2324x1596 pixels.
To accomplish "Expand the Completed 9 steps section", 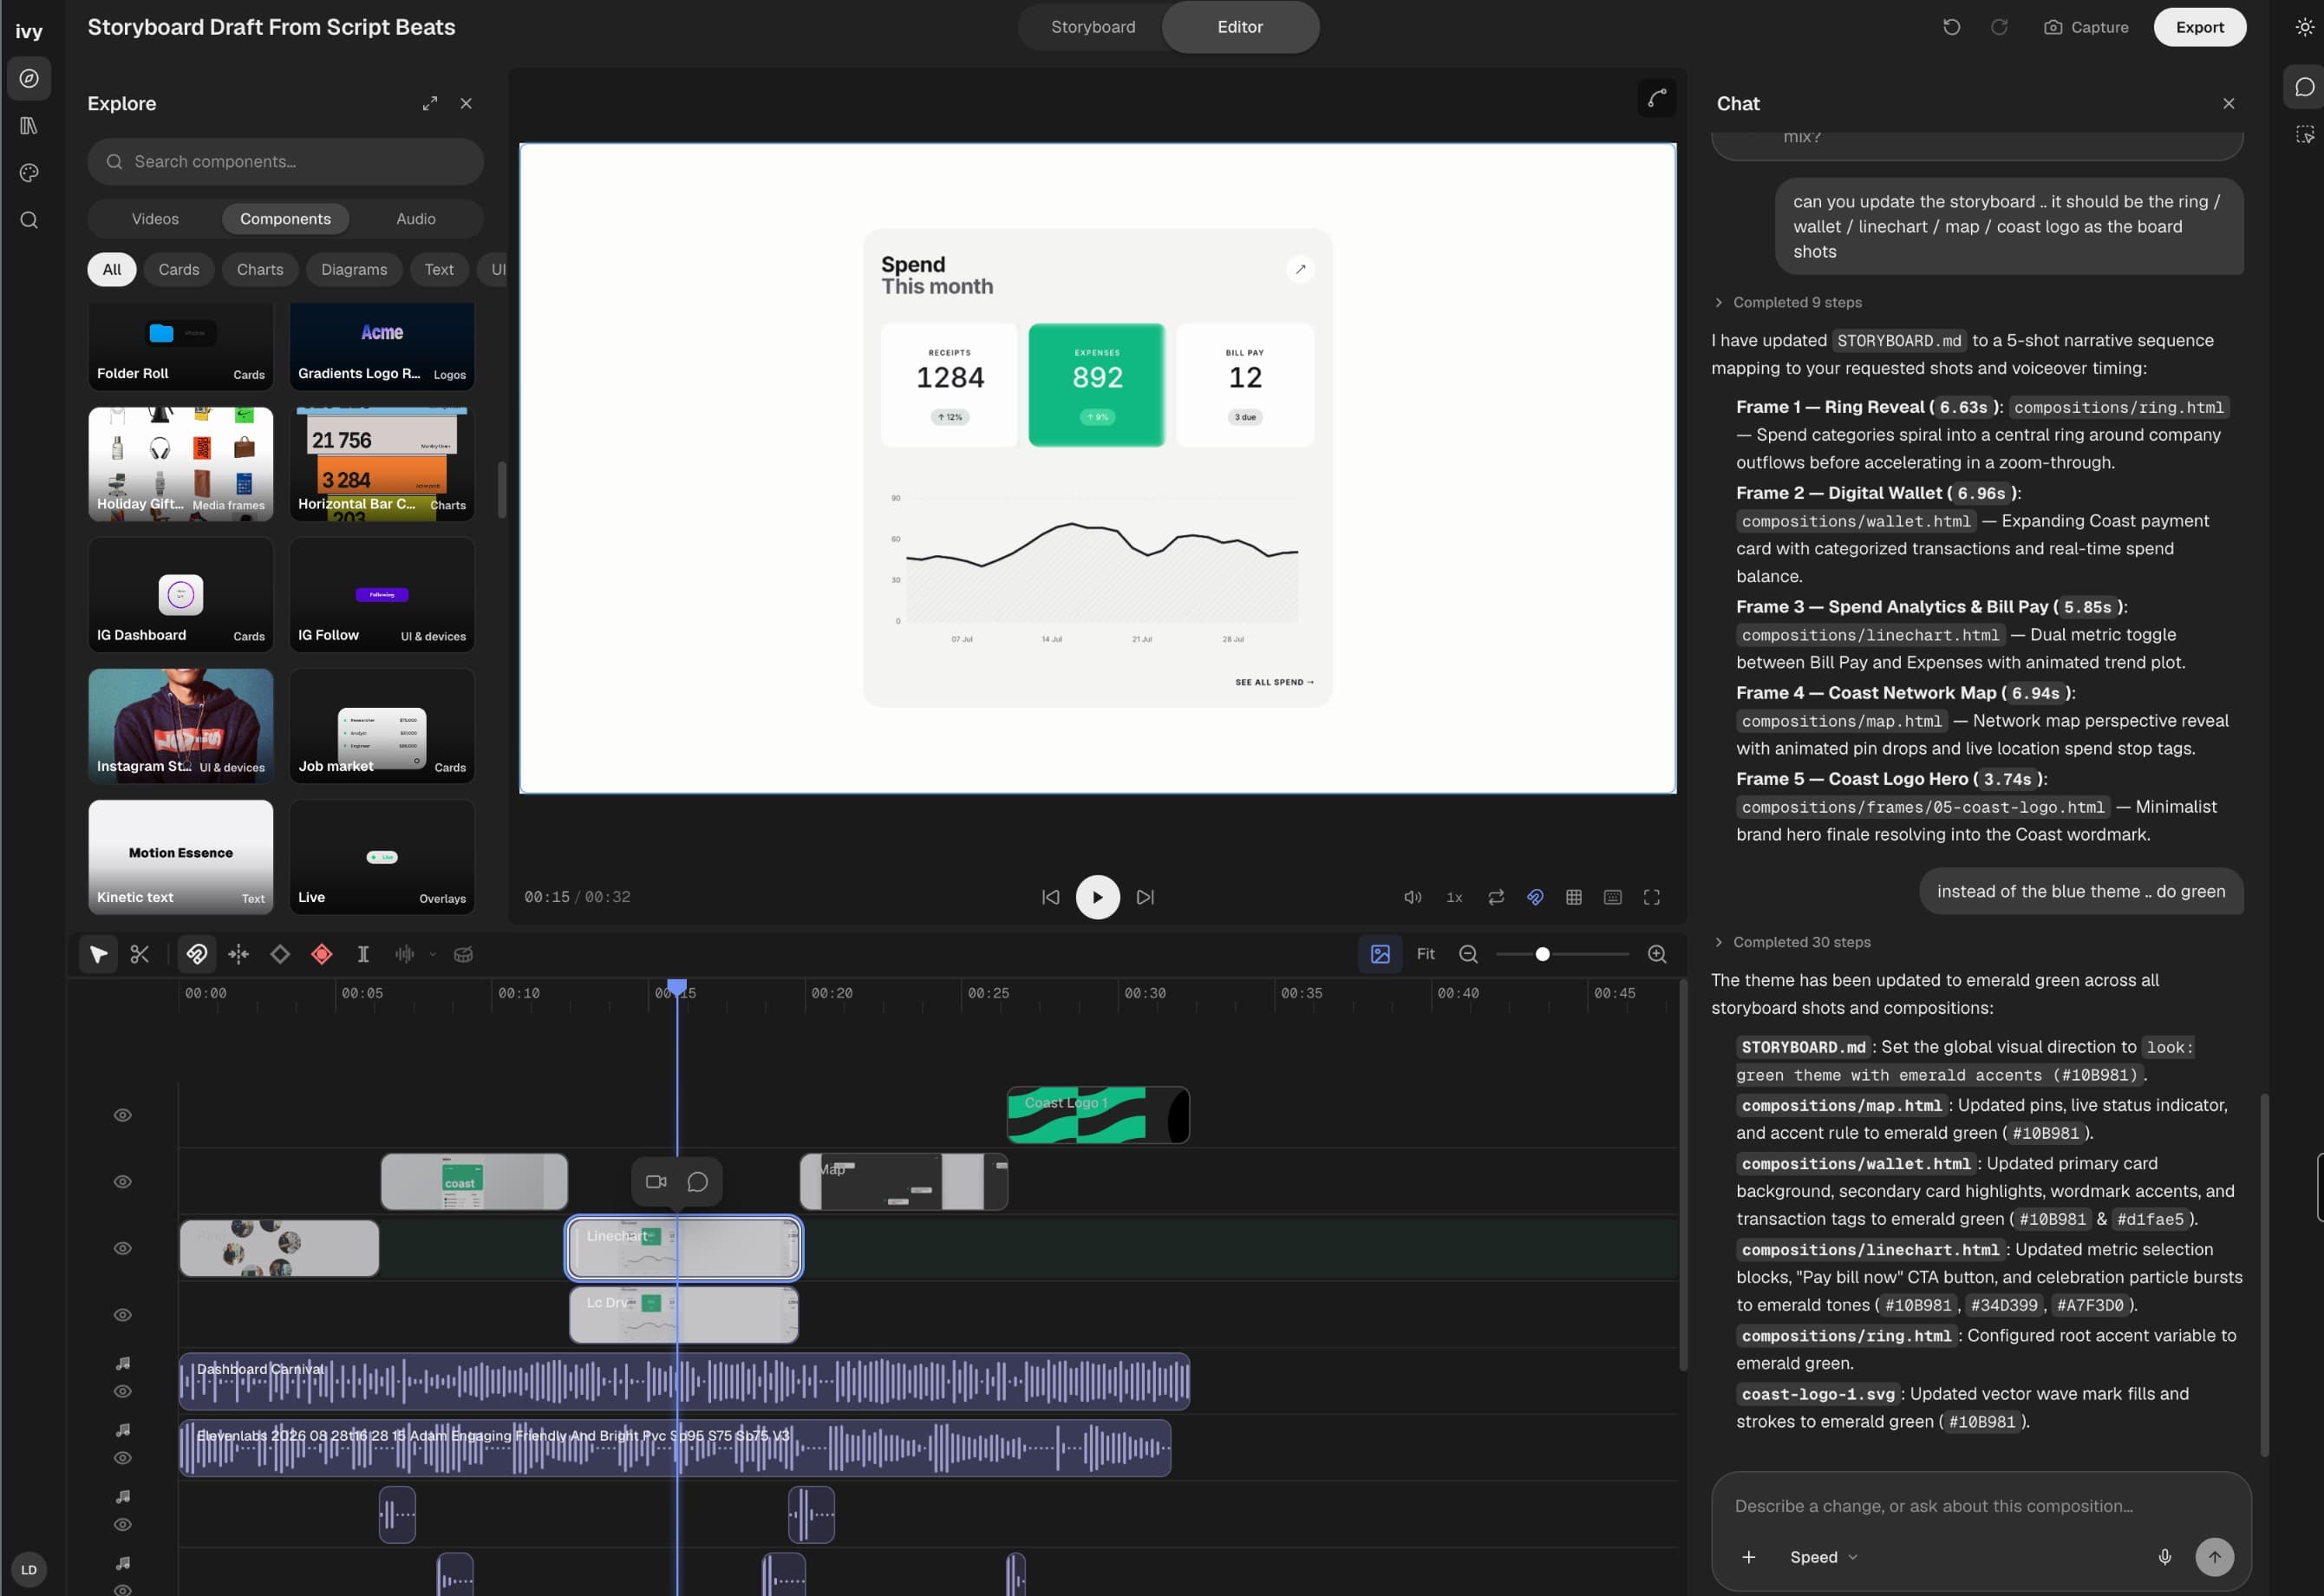I will (x=1788, y=303).
